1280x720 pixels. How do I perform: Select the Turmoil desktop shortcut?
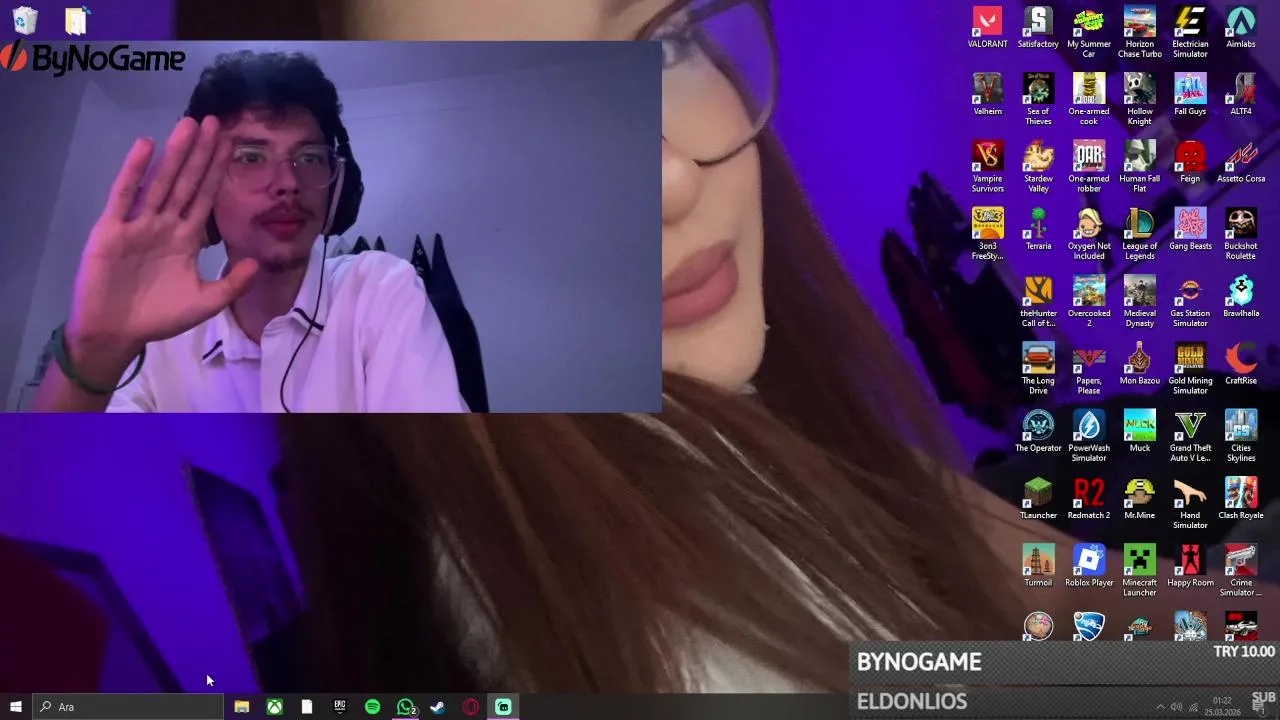click(1038, 563)
